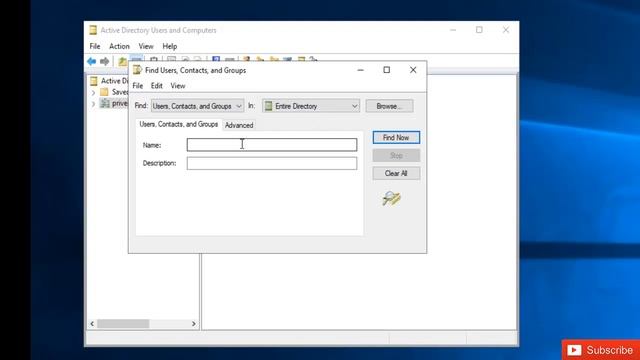The height and width of the screenshot is (360, 640).
Task: Expand the domain tree node
Action: (93, 104)
